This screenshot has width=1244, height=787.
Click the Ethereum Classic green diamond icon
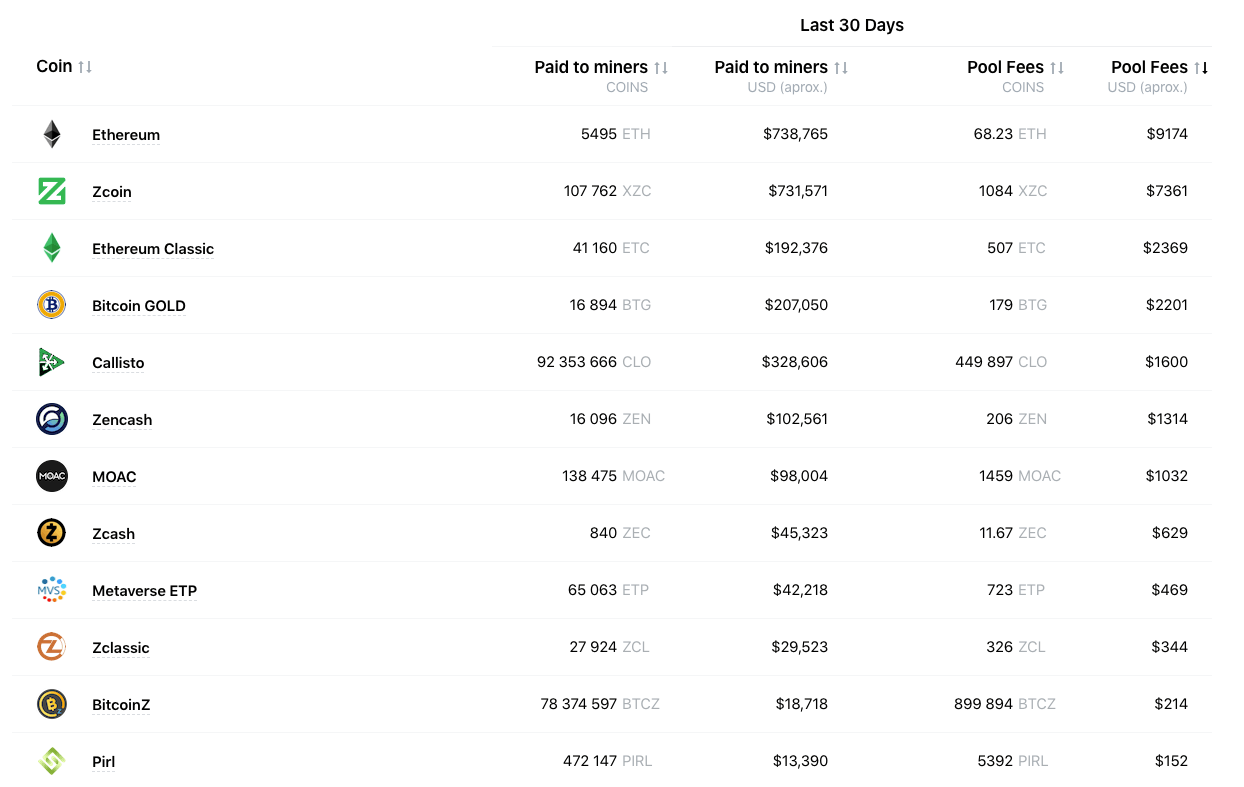coord(52,248)
